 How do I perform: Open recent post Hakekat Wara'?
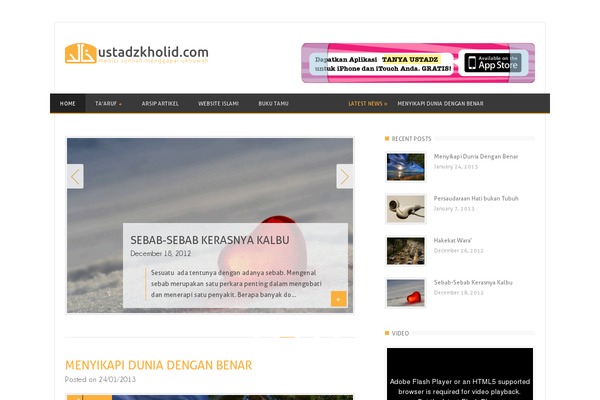[x=453, y=240]
